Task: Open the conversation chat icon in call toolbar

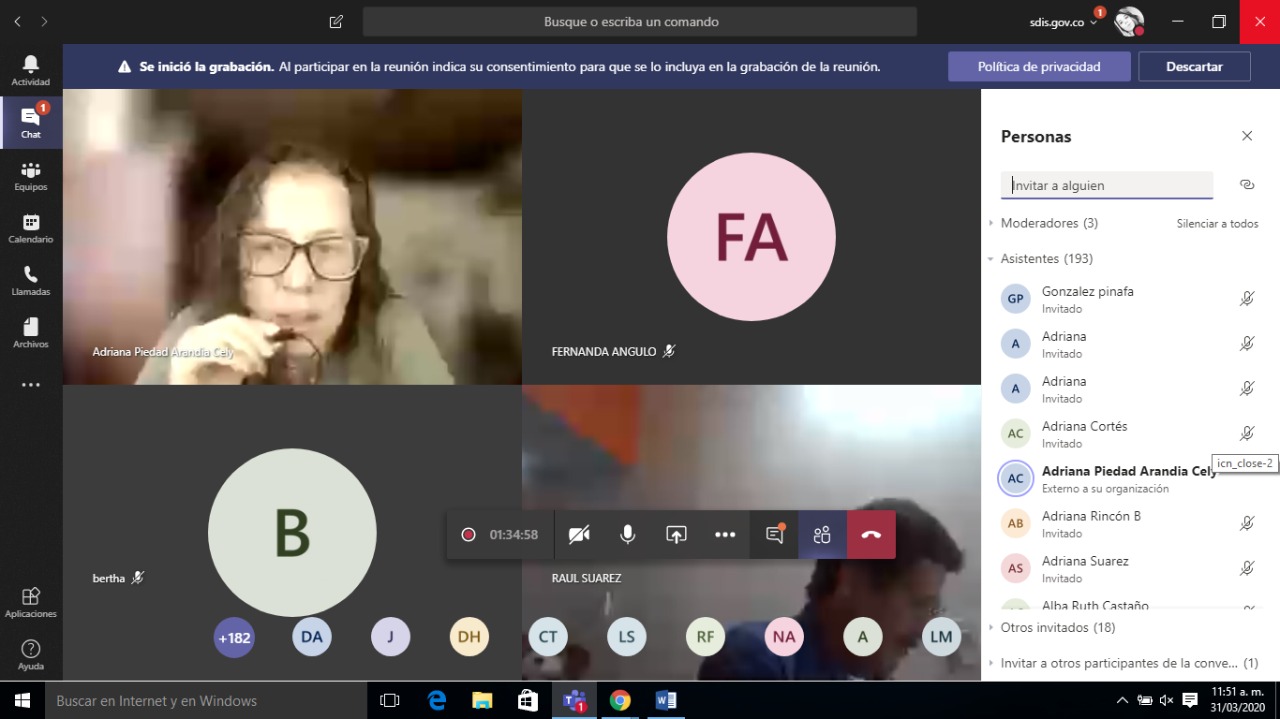Action: pyautogui.click(x=774, y=535)
